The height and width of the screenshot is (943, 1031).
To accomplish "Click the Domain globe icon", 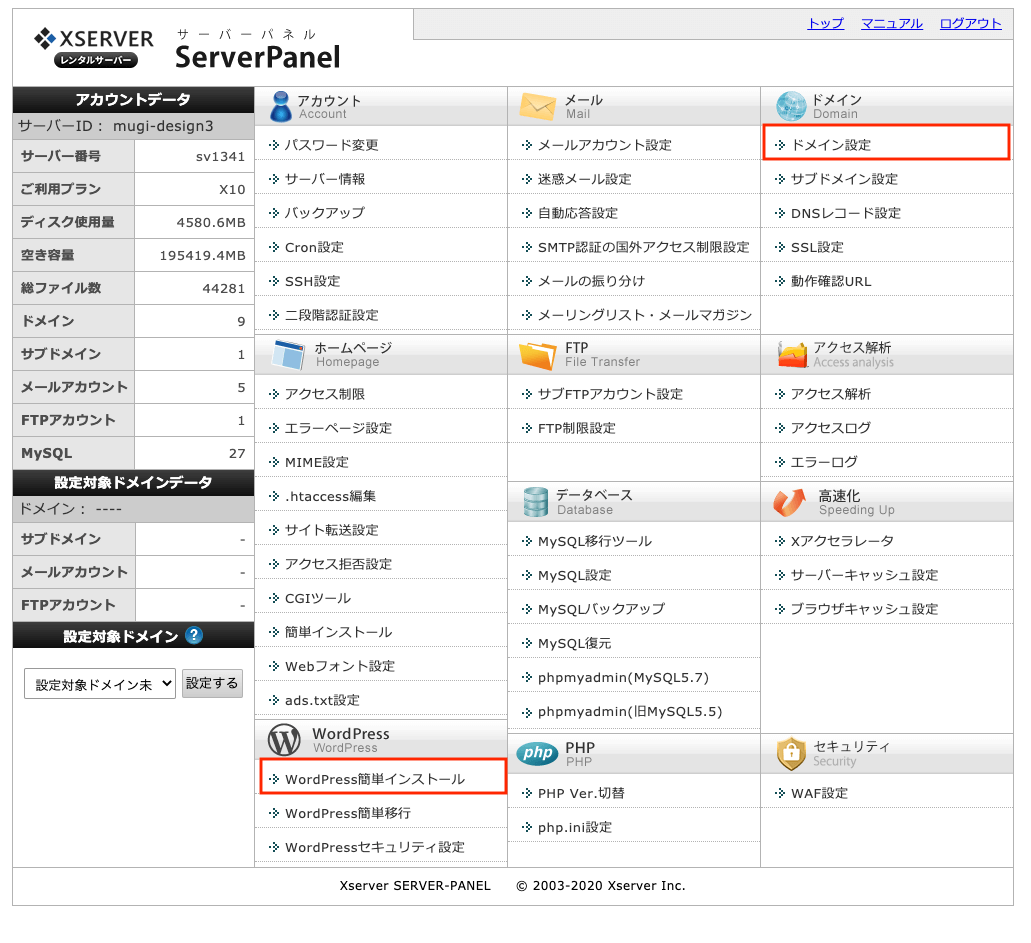I will 790,106.
